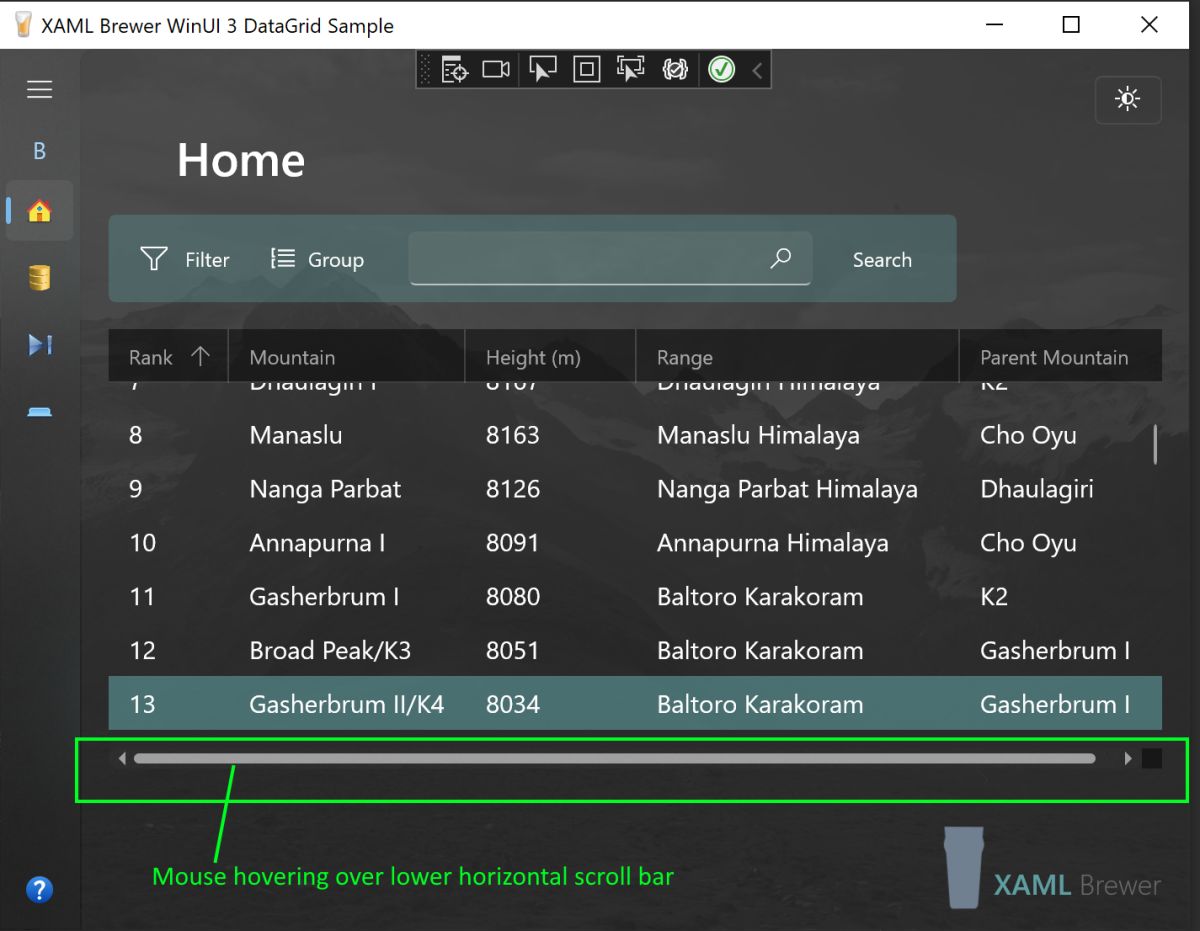Enable the select element pointer tool
Image resolution: width=1200 pixels, height=931 pixels.
click(x=542, y=69)
